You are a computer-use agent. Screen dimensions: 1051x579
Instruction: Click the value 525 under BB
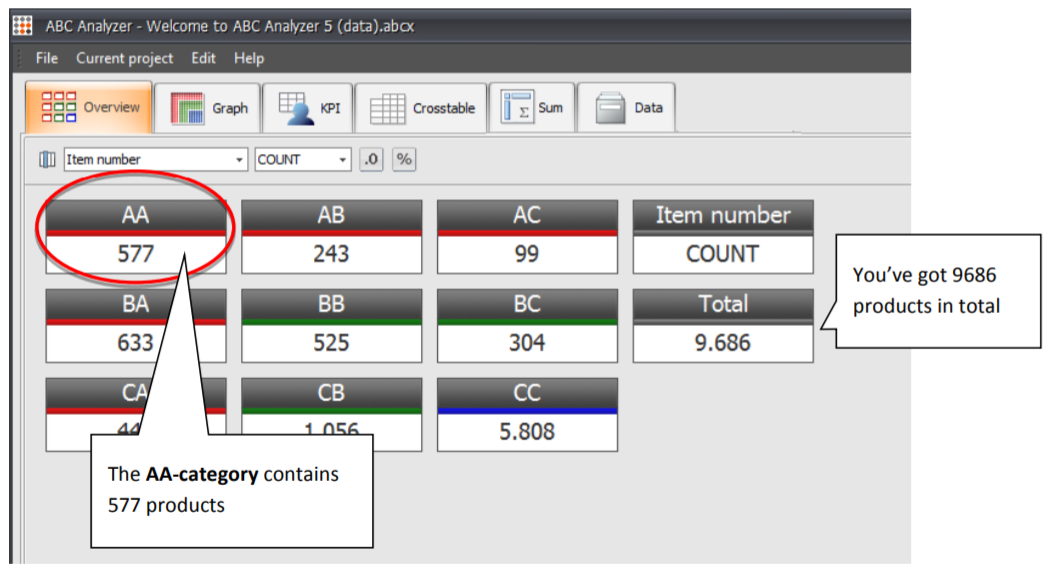coord(331,343)
